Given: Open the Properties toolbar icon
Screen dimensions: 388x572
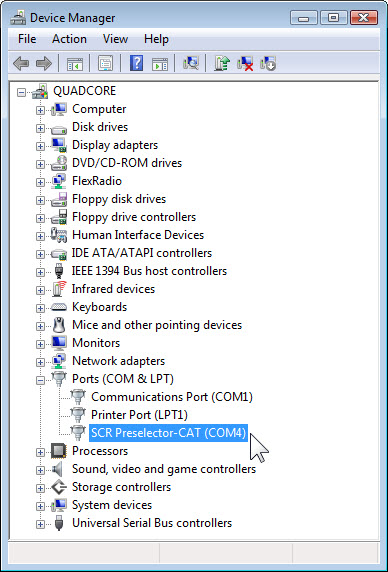Looking at the screenshot, I should point(105,64).
